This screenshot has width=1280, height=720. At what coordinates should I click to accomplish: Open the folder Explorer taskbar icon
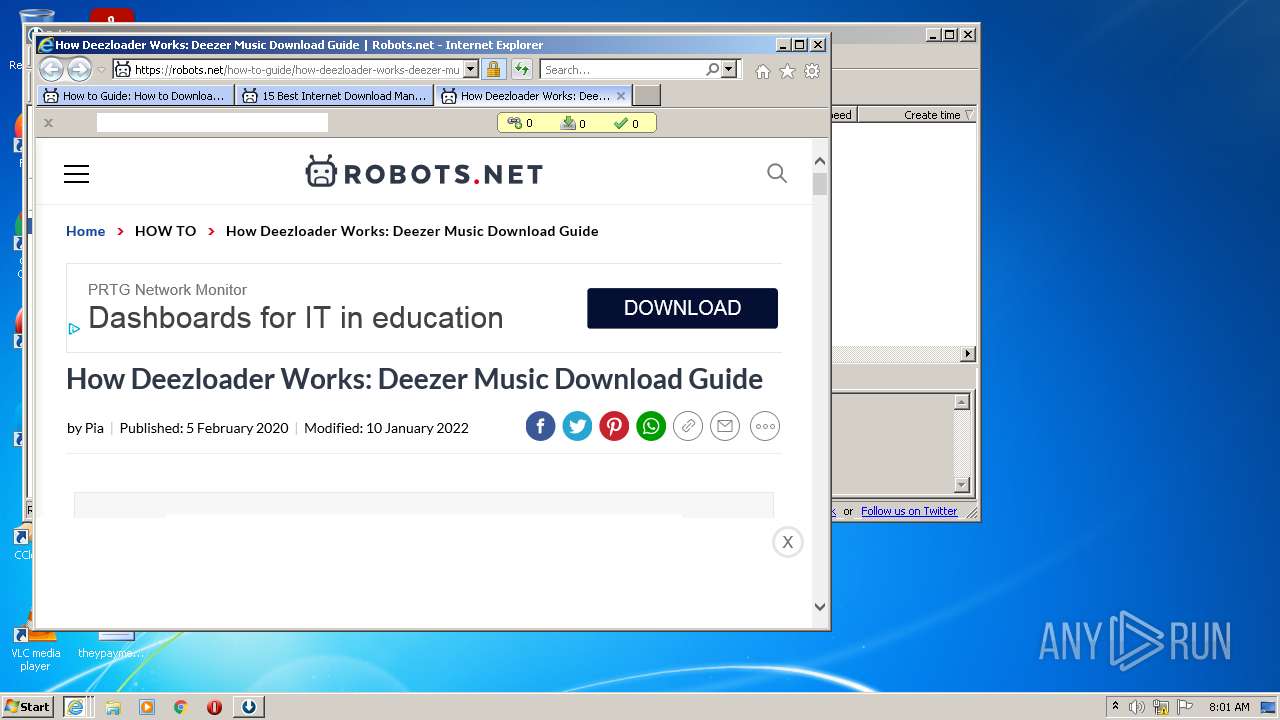pos(113,707)
